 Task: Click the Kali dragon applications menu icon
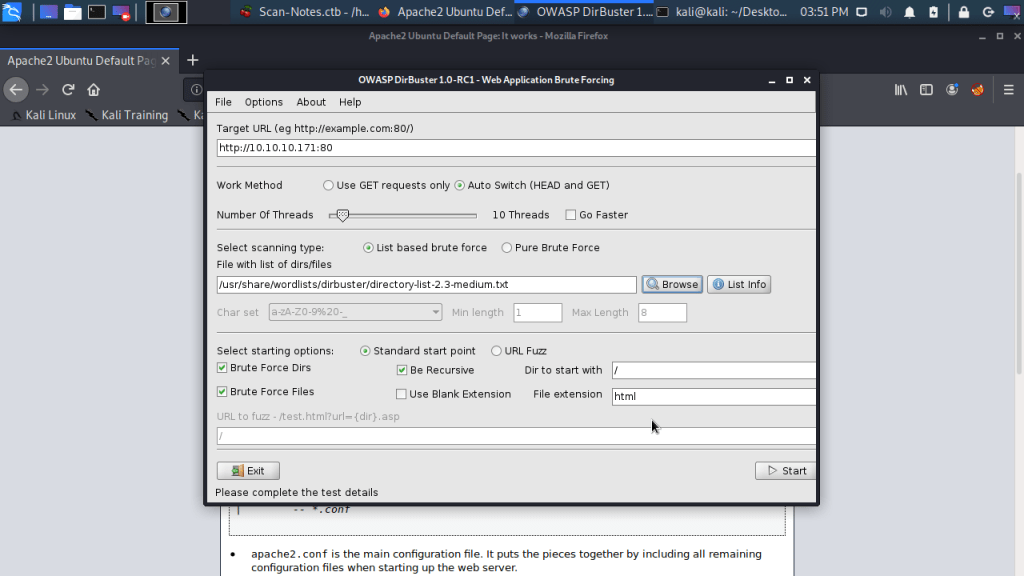[12, 12]
